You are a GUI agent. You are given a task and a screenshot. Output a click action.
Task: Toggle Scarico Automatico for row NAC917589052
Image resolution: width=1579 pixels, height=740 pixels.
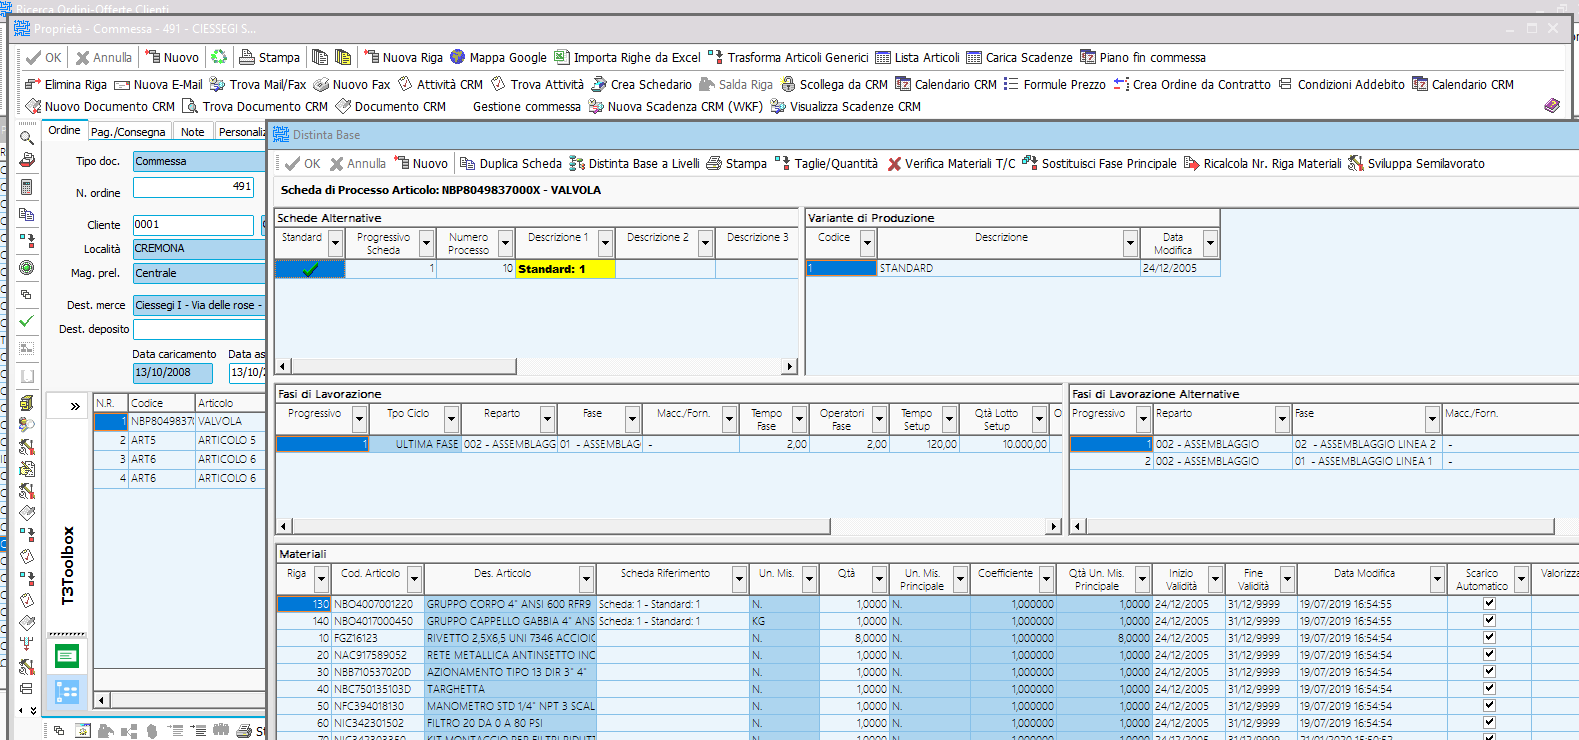pyautogui.click(x=1489, y=654)
